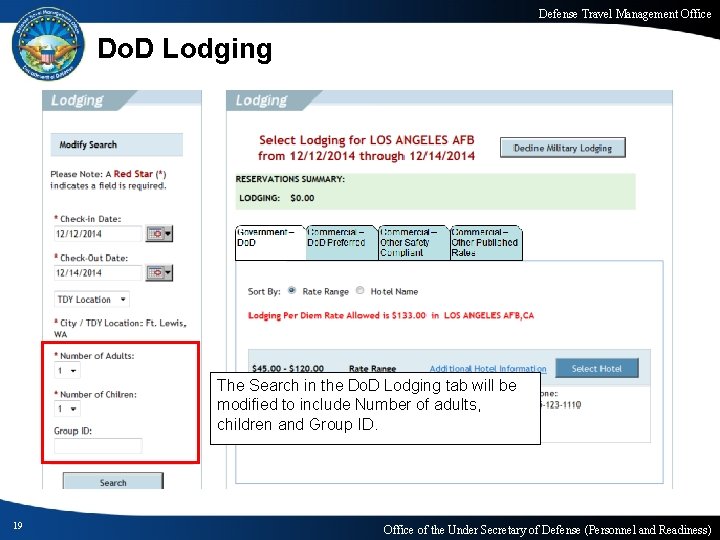Open the Commercial – Other Published Rates tab

pyautogui.click(x=486, y=243)
